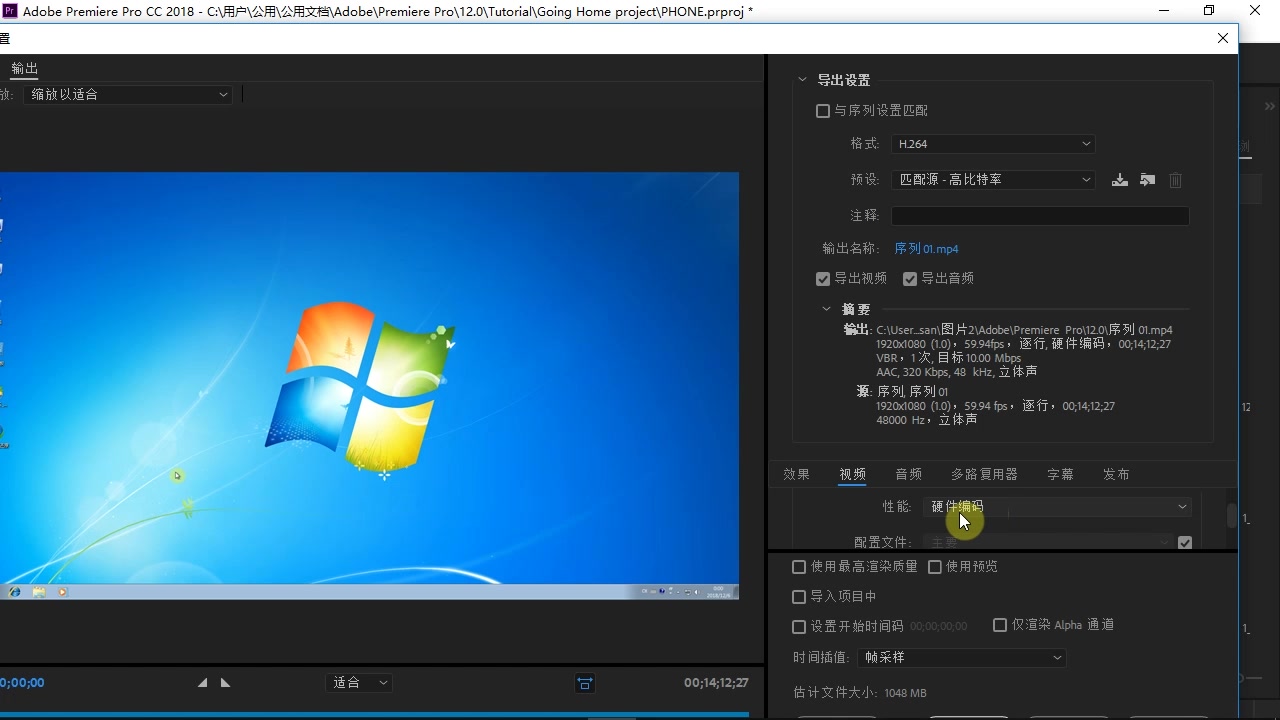Image resolution: width=1280 pixels, height=720 pixels.
Task: Click the video preview image
Action: [369, 386]
